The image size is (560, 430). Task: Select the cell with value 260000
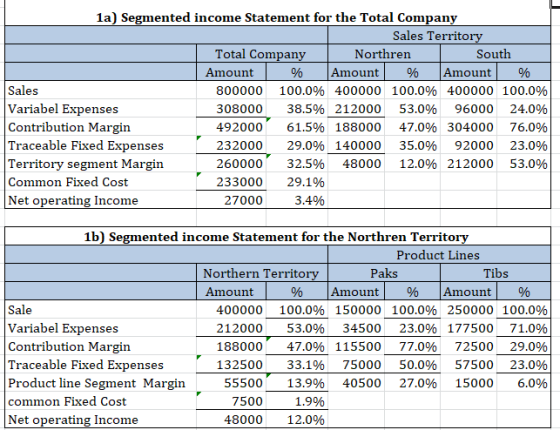[x=231, y=164]
